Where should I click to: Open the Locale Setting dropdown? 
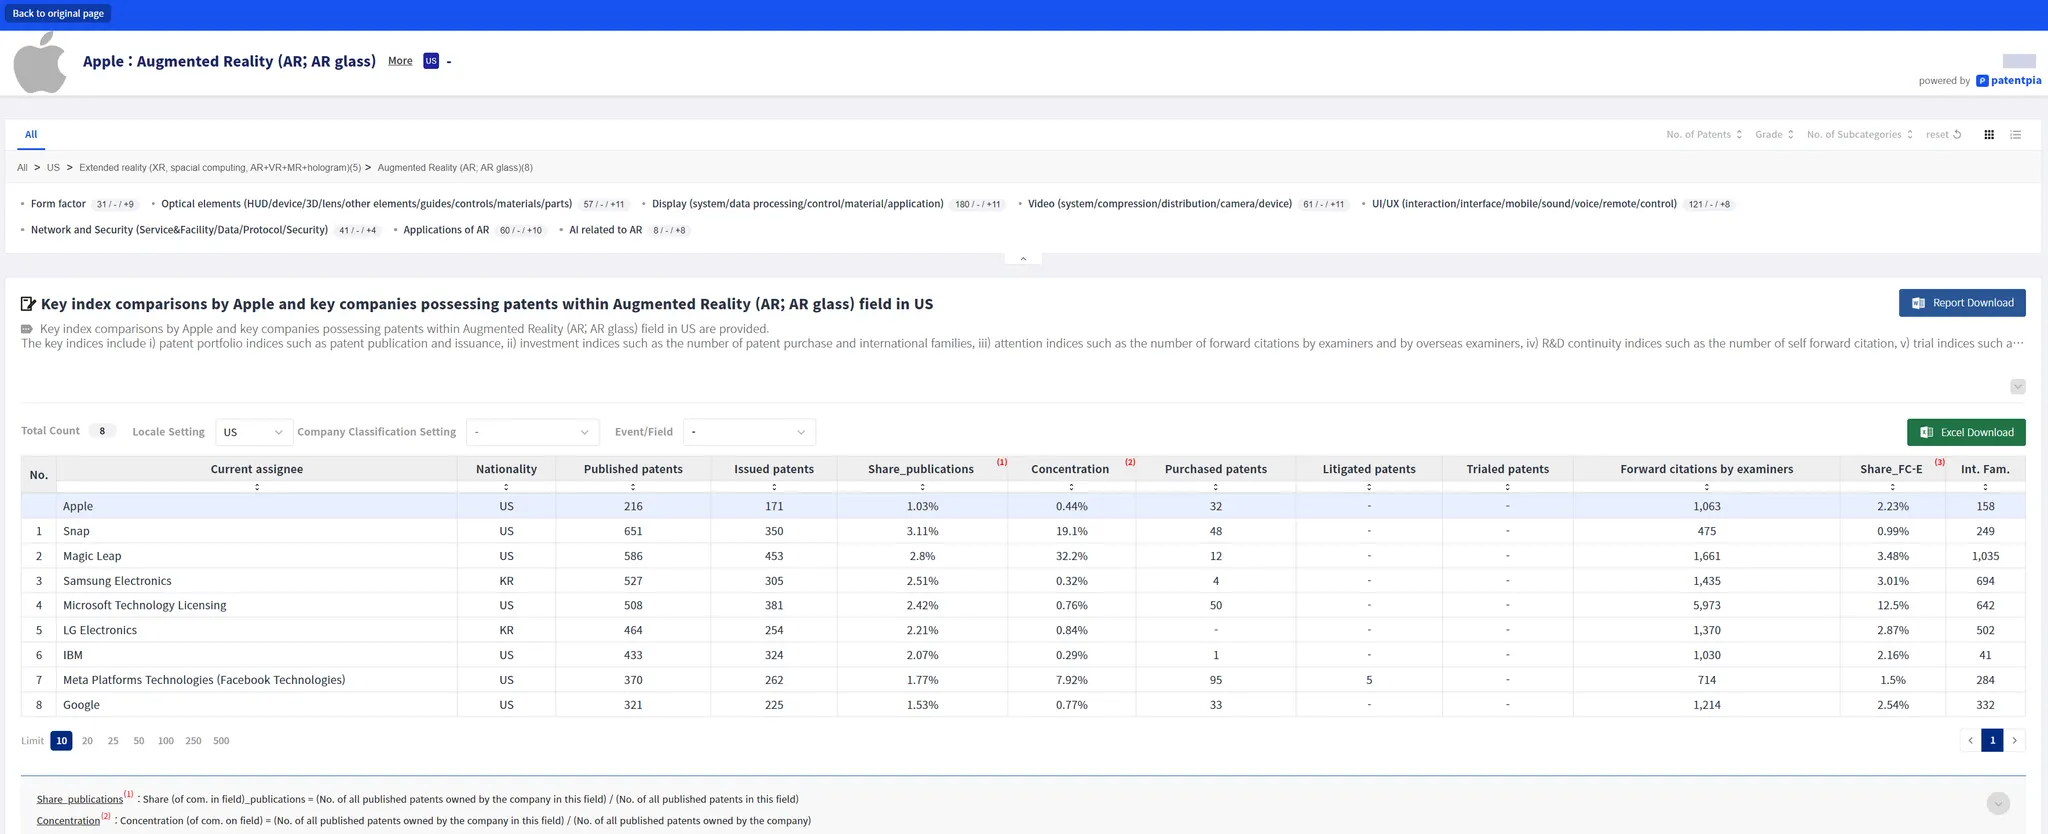click(253, 432)
